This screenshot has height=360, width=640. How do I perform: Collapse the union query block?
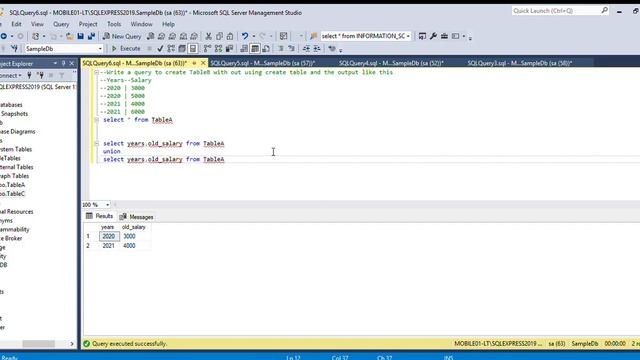[x=96, y=143]
